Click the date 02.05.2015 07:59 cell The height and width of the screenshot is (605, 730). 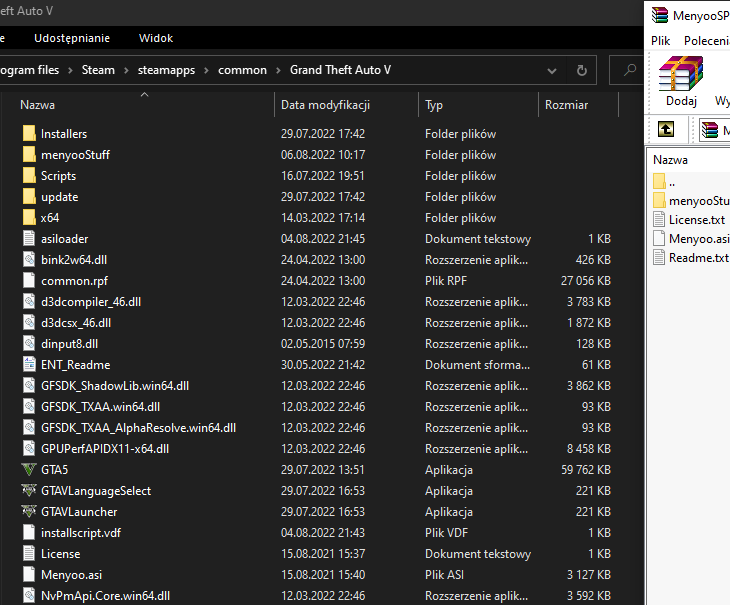click(323, 343)
